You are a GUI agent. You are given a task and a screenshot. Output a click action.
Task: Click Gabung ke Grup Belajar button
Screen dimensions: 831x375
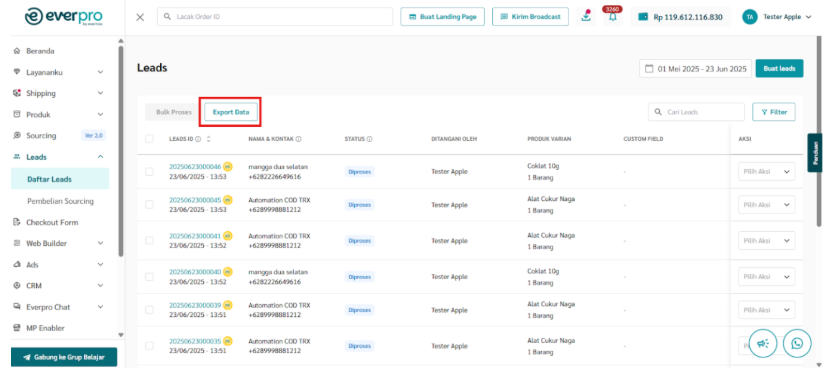click(64, 357)
